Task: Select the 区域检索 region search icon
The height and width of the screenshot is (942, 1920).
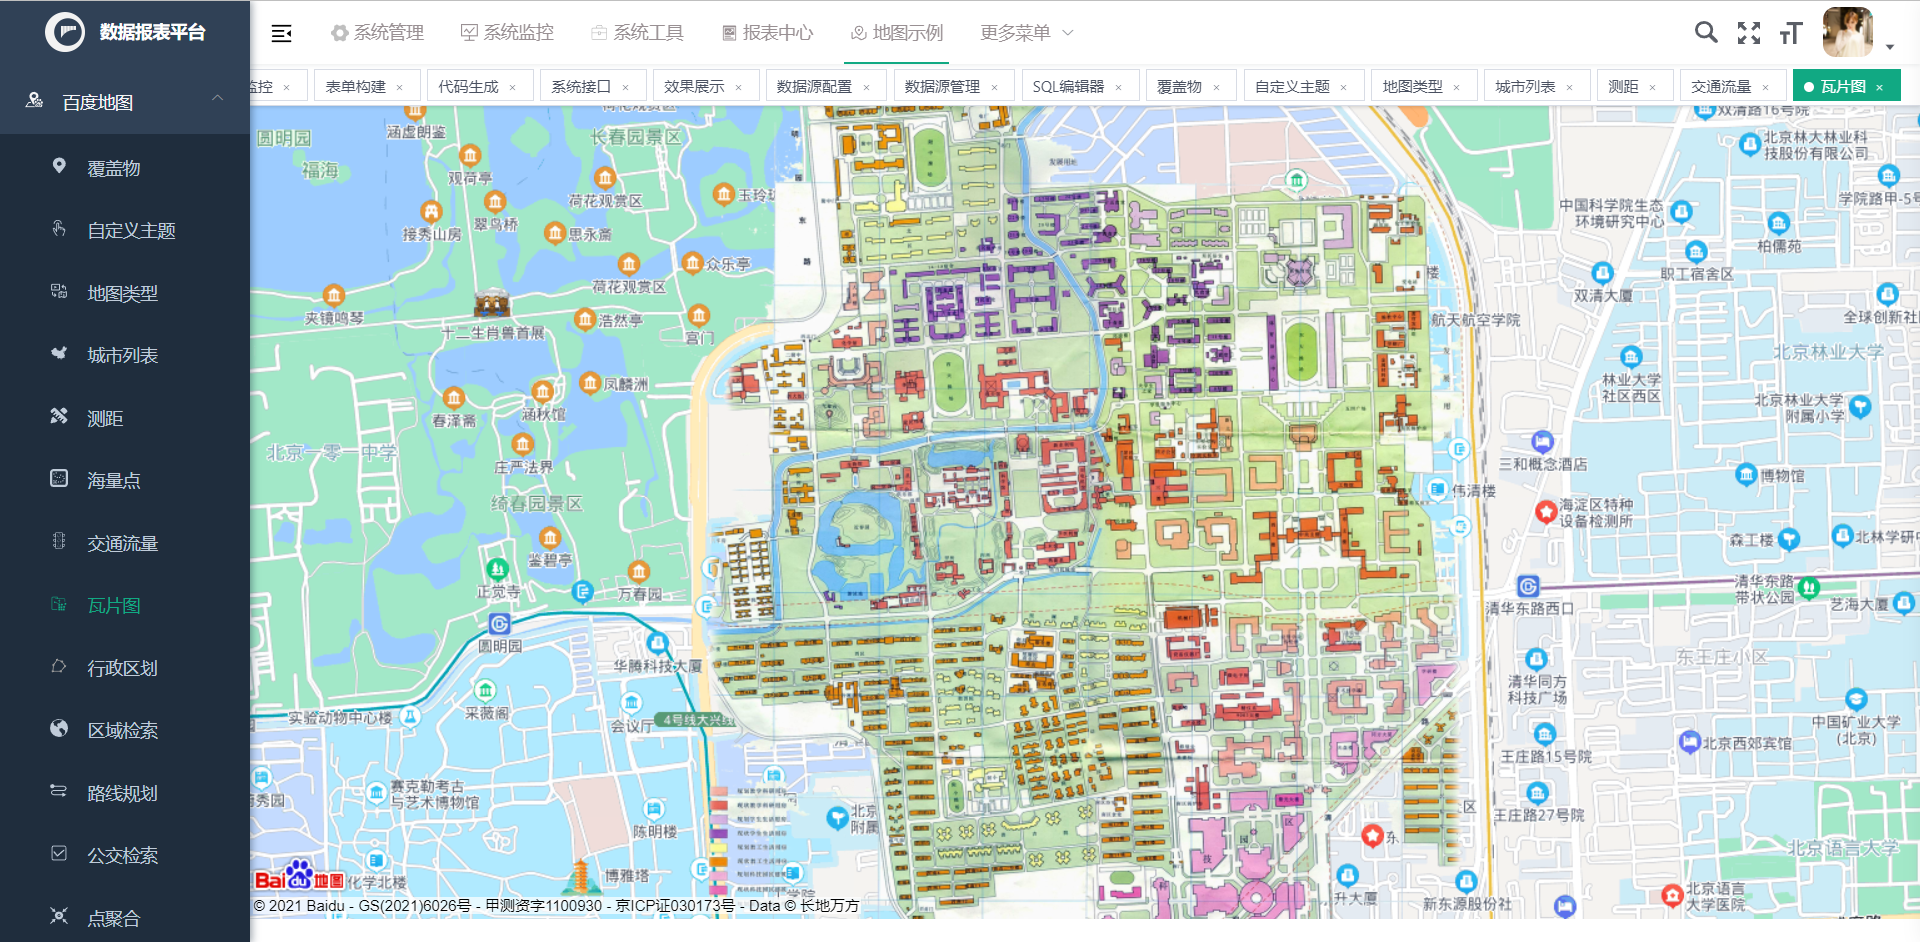Action: (58, 730)
